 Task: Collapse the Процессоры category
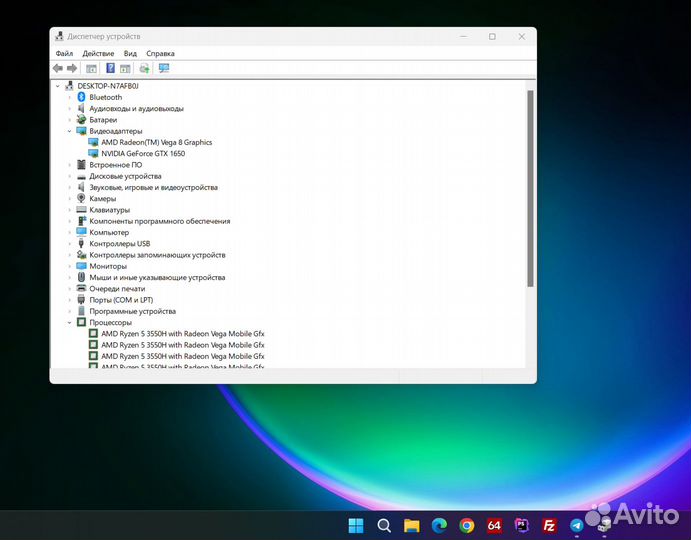[x=70, y=322]
